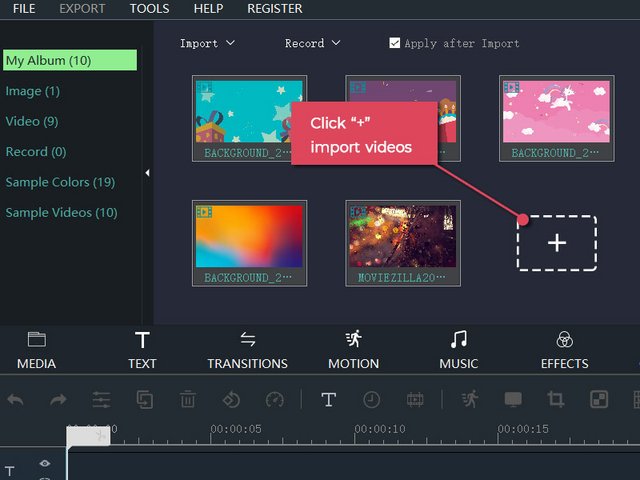Switch to the MEDIA tab

point(36,351)
